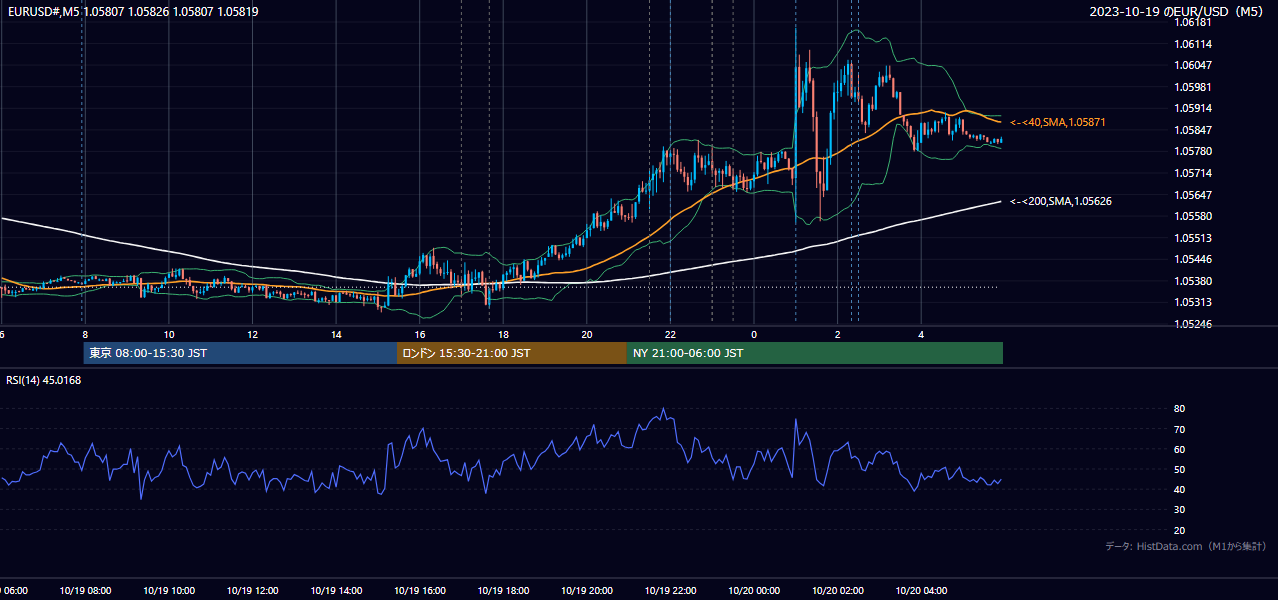The width and height of the screenshot is (1278, 600).
Task: Click price axis label 1.06114
Action: 1194,44
